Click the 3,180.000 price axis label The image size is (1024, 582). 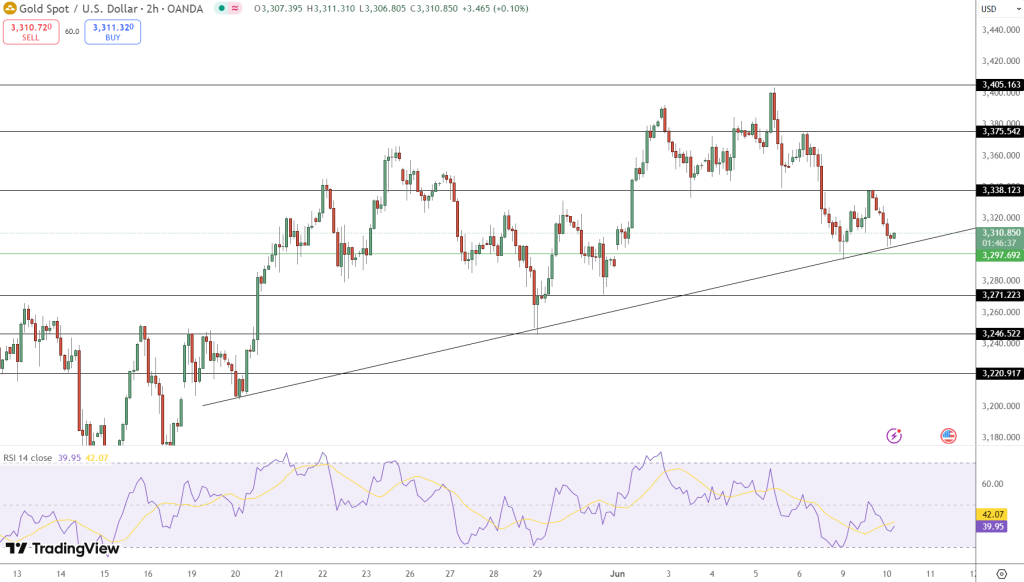click(x=1000, y=437)
